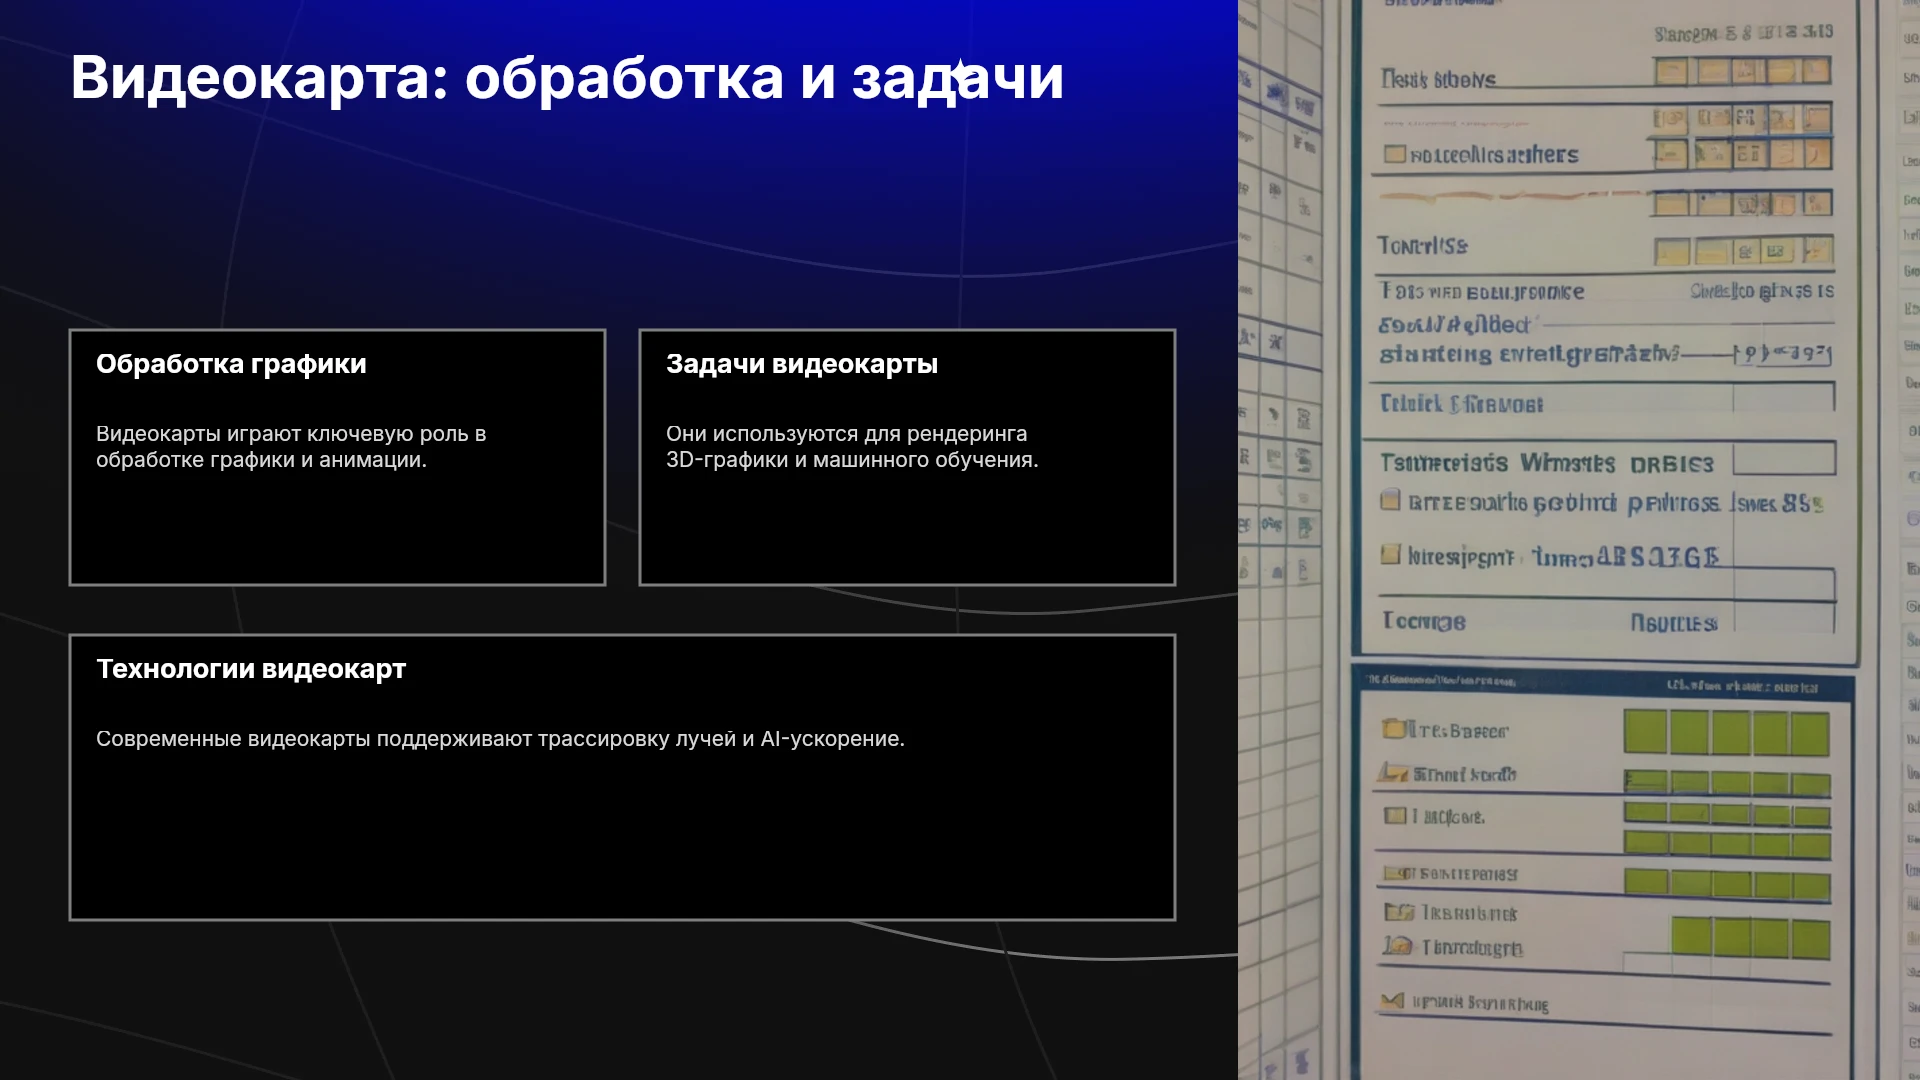Click the round magnifier-like icon in lower image panel
The height and width of the screenshot is (1080, 1920).
(1397, 945)
